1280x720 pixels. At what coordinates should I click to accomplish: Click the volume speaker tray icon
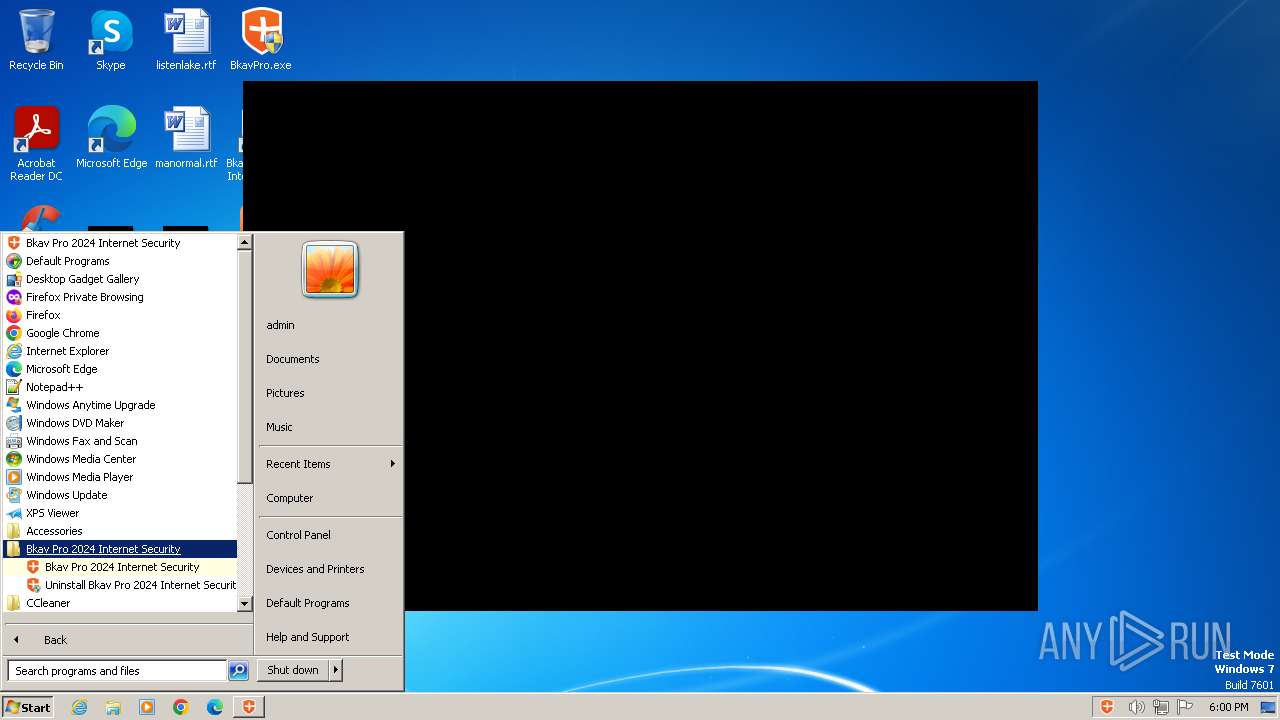[1136, 707]
